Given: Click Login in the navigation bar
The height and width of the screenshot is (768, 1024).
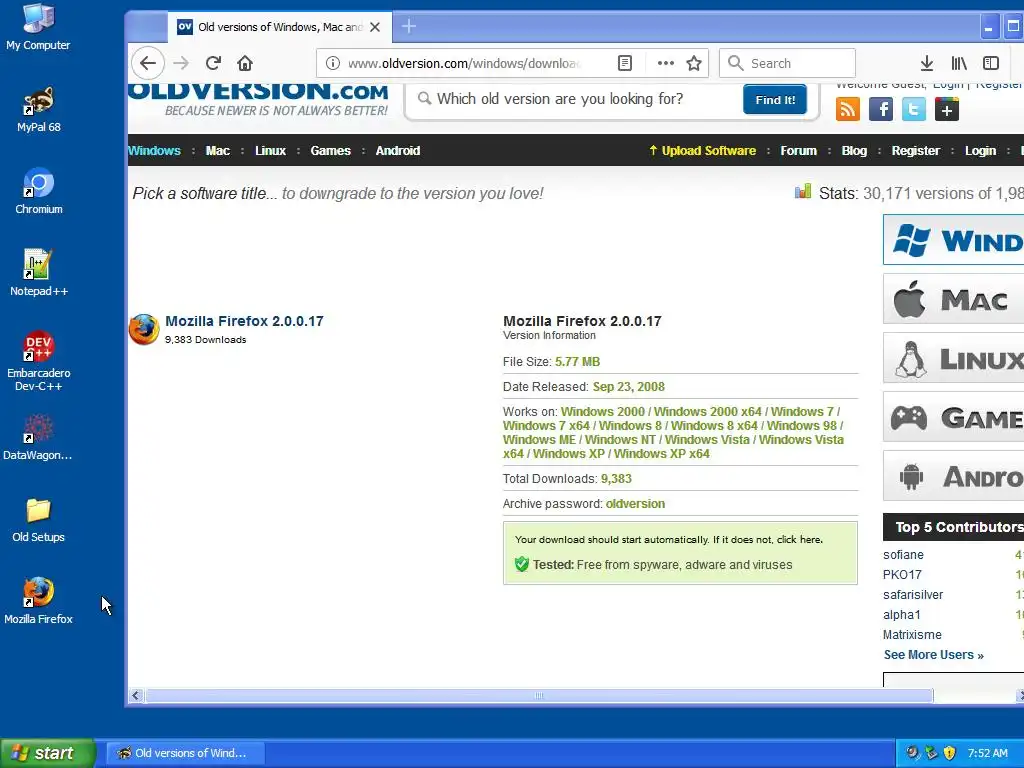Looking at the screenshot, I should (980, 151).
